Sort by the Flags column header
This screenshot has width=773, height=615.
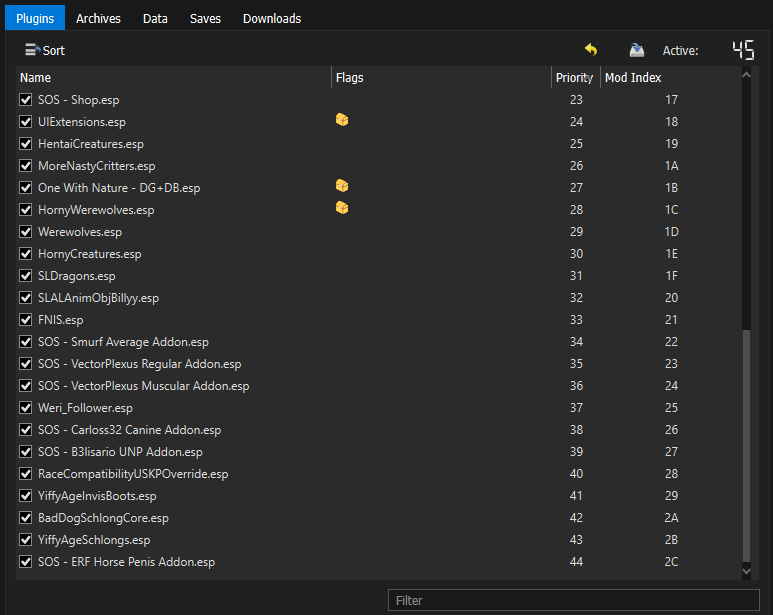click(x=441, y=77)
